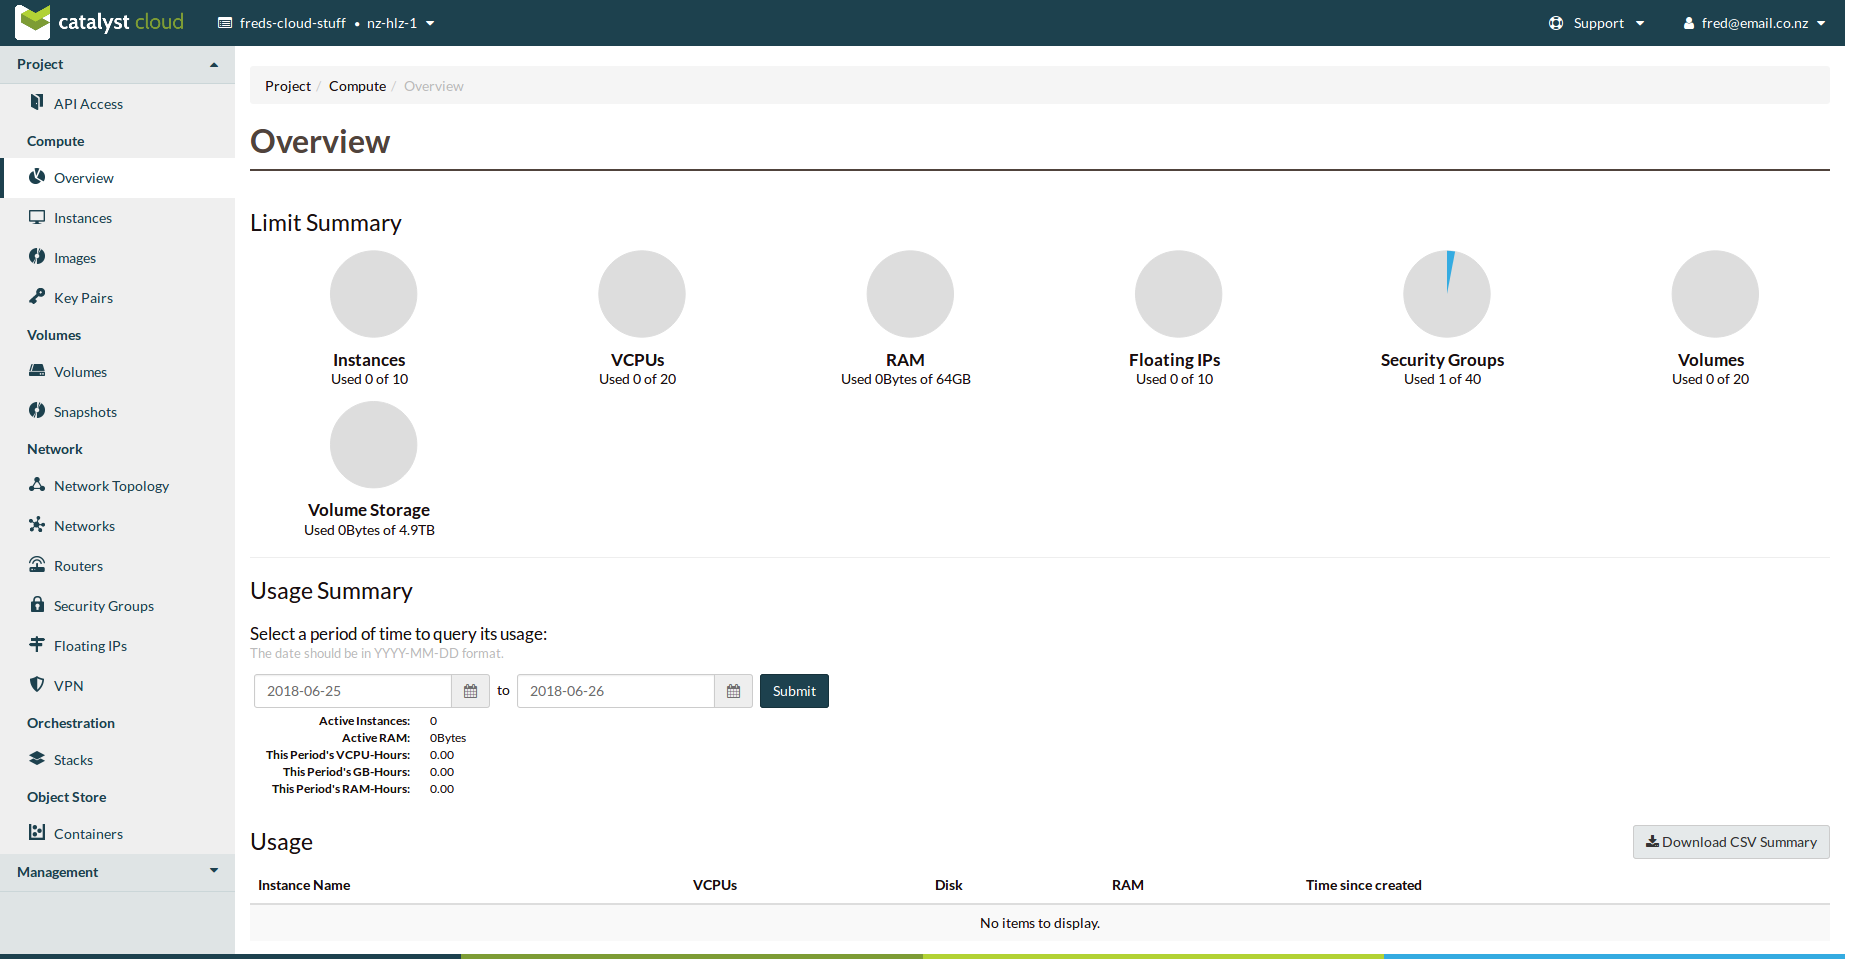This screenshot has width=1855, height=959.
Task: Click the Time since created column header
Action: pyautogui.click(x=1363, y=885)
